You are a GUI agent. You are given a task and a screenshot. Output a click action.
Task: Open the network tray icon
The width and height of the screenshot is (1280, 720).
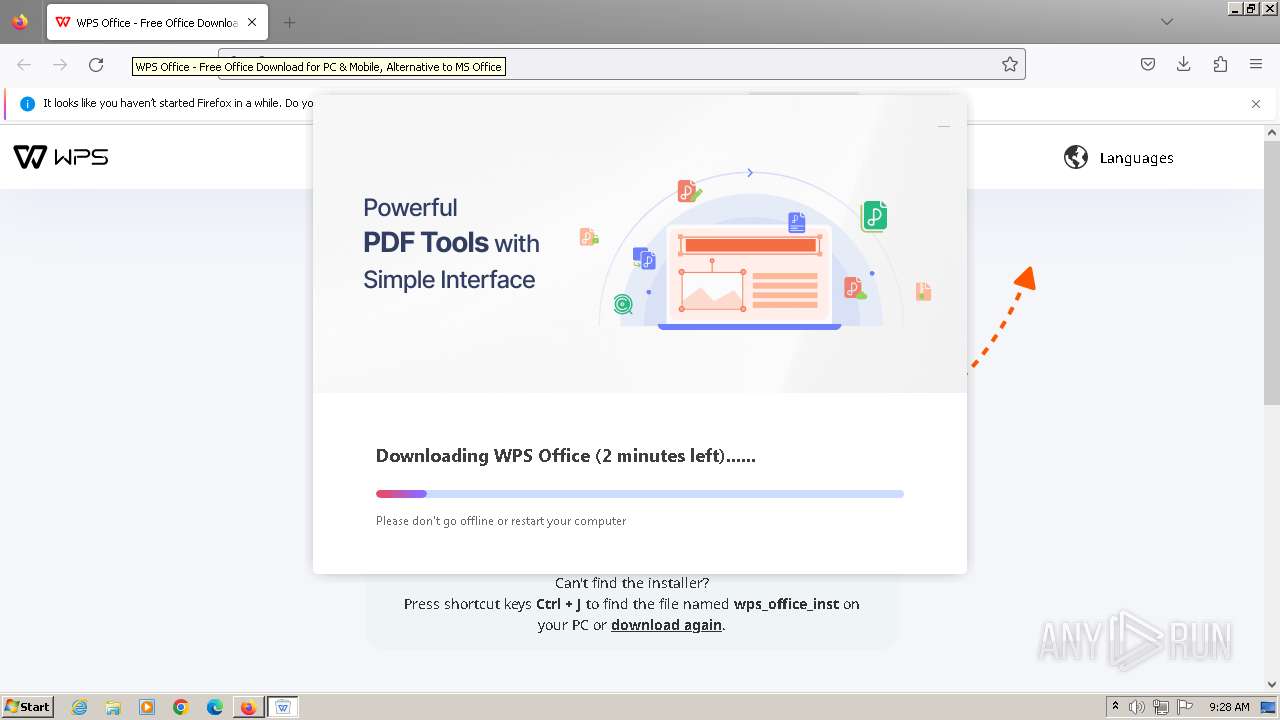1161,707
